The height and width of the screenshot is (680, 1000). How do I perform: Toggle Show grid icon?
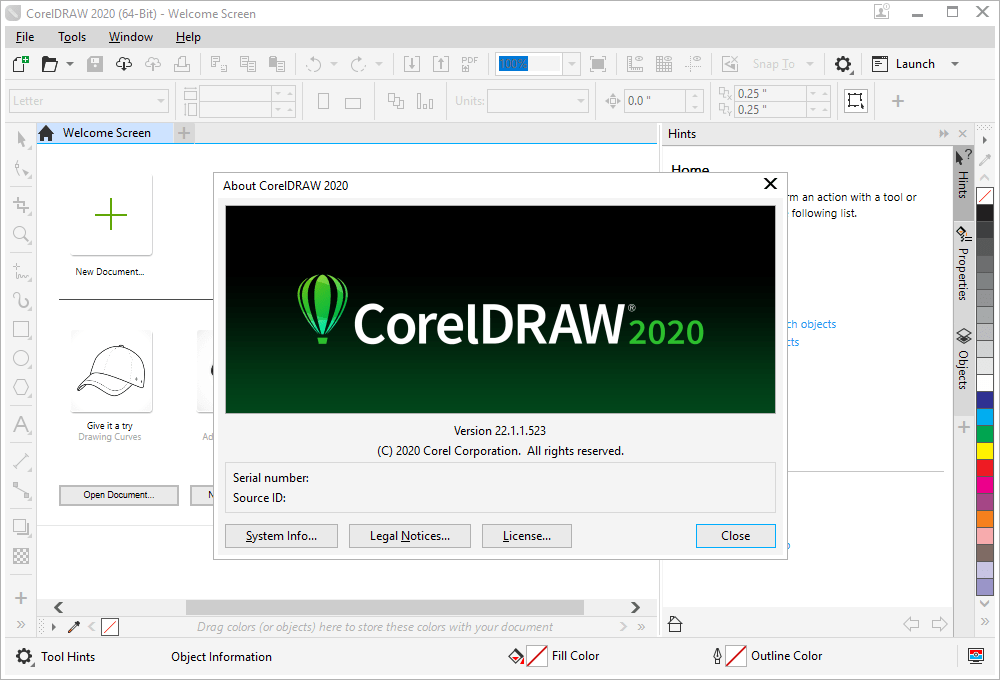point(664,64)
